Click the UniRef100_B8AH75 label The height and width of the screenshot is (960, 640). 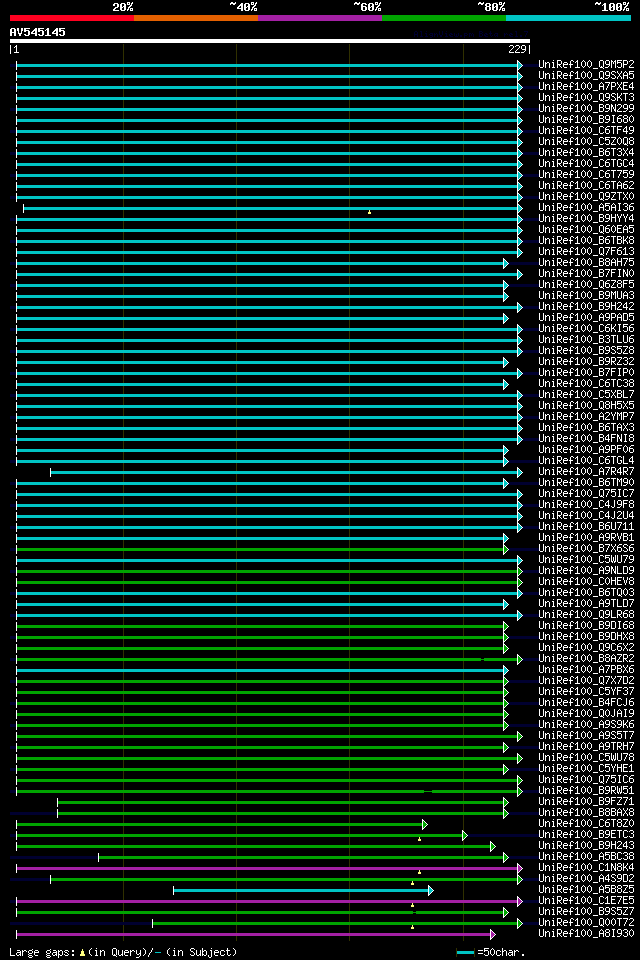(586, 263)
